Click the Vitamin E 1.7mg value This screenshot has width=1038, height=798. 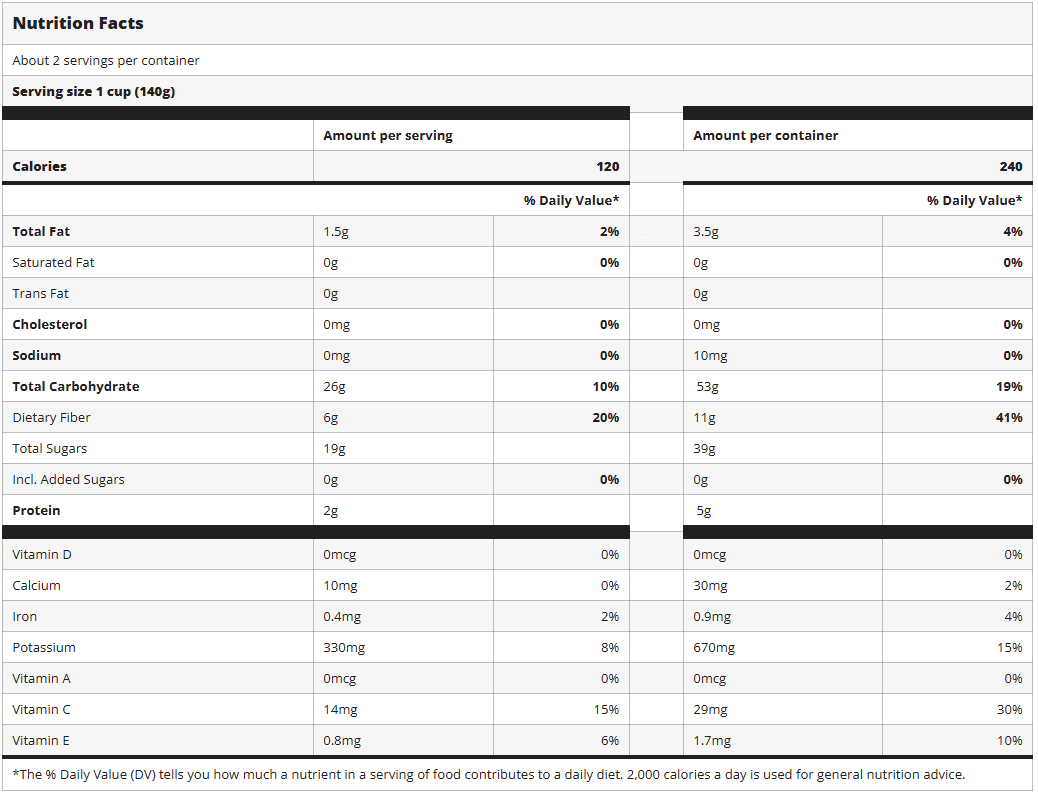click(x=710, y=741)
